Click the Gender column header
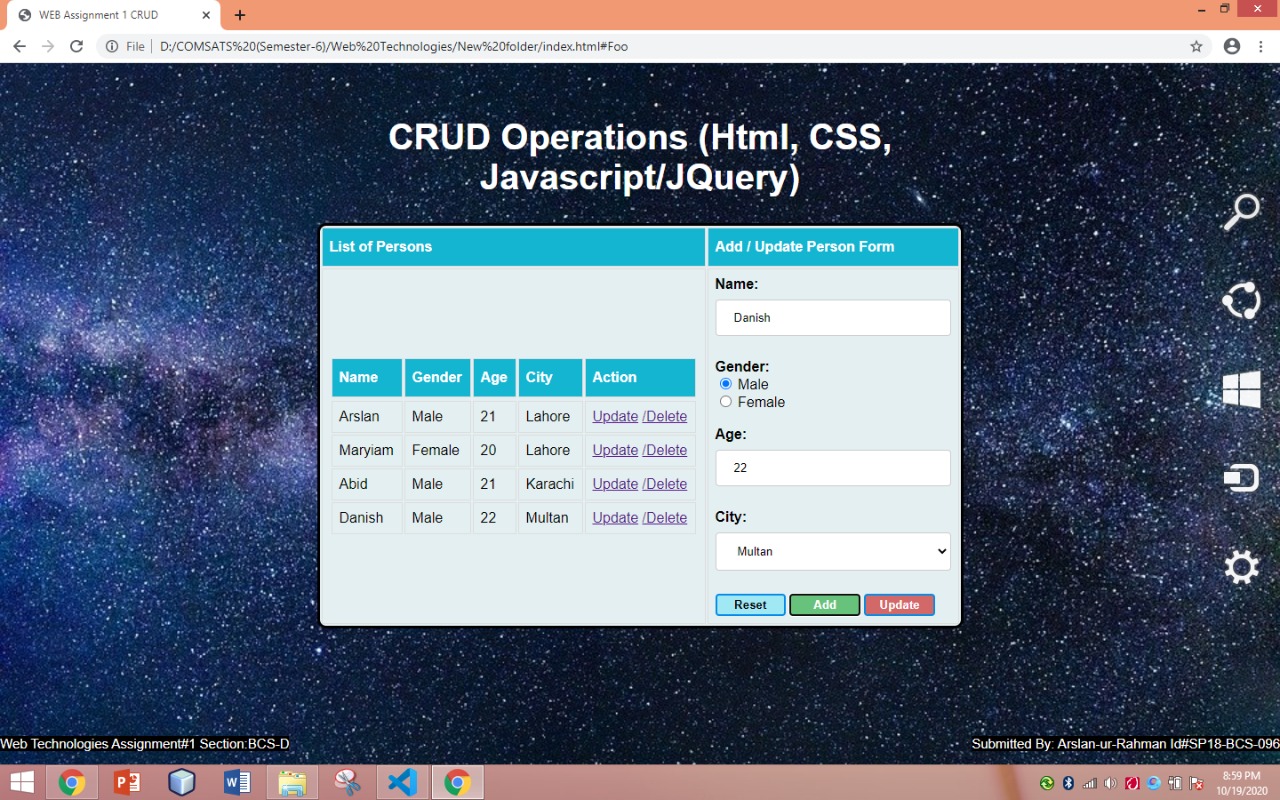Viewport: 1280px width, 800px height. (x=437, y=378)
